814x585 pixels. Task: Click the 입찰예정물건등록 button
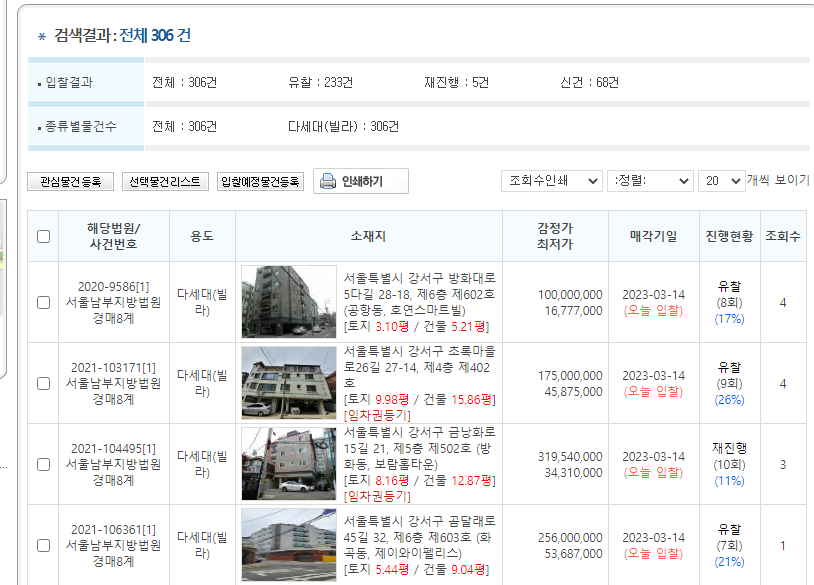[260, 182]
